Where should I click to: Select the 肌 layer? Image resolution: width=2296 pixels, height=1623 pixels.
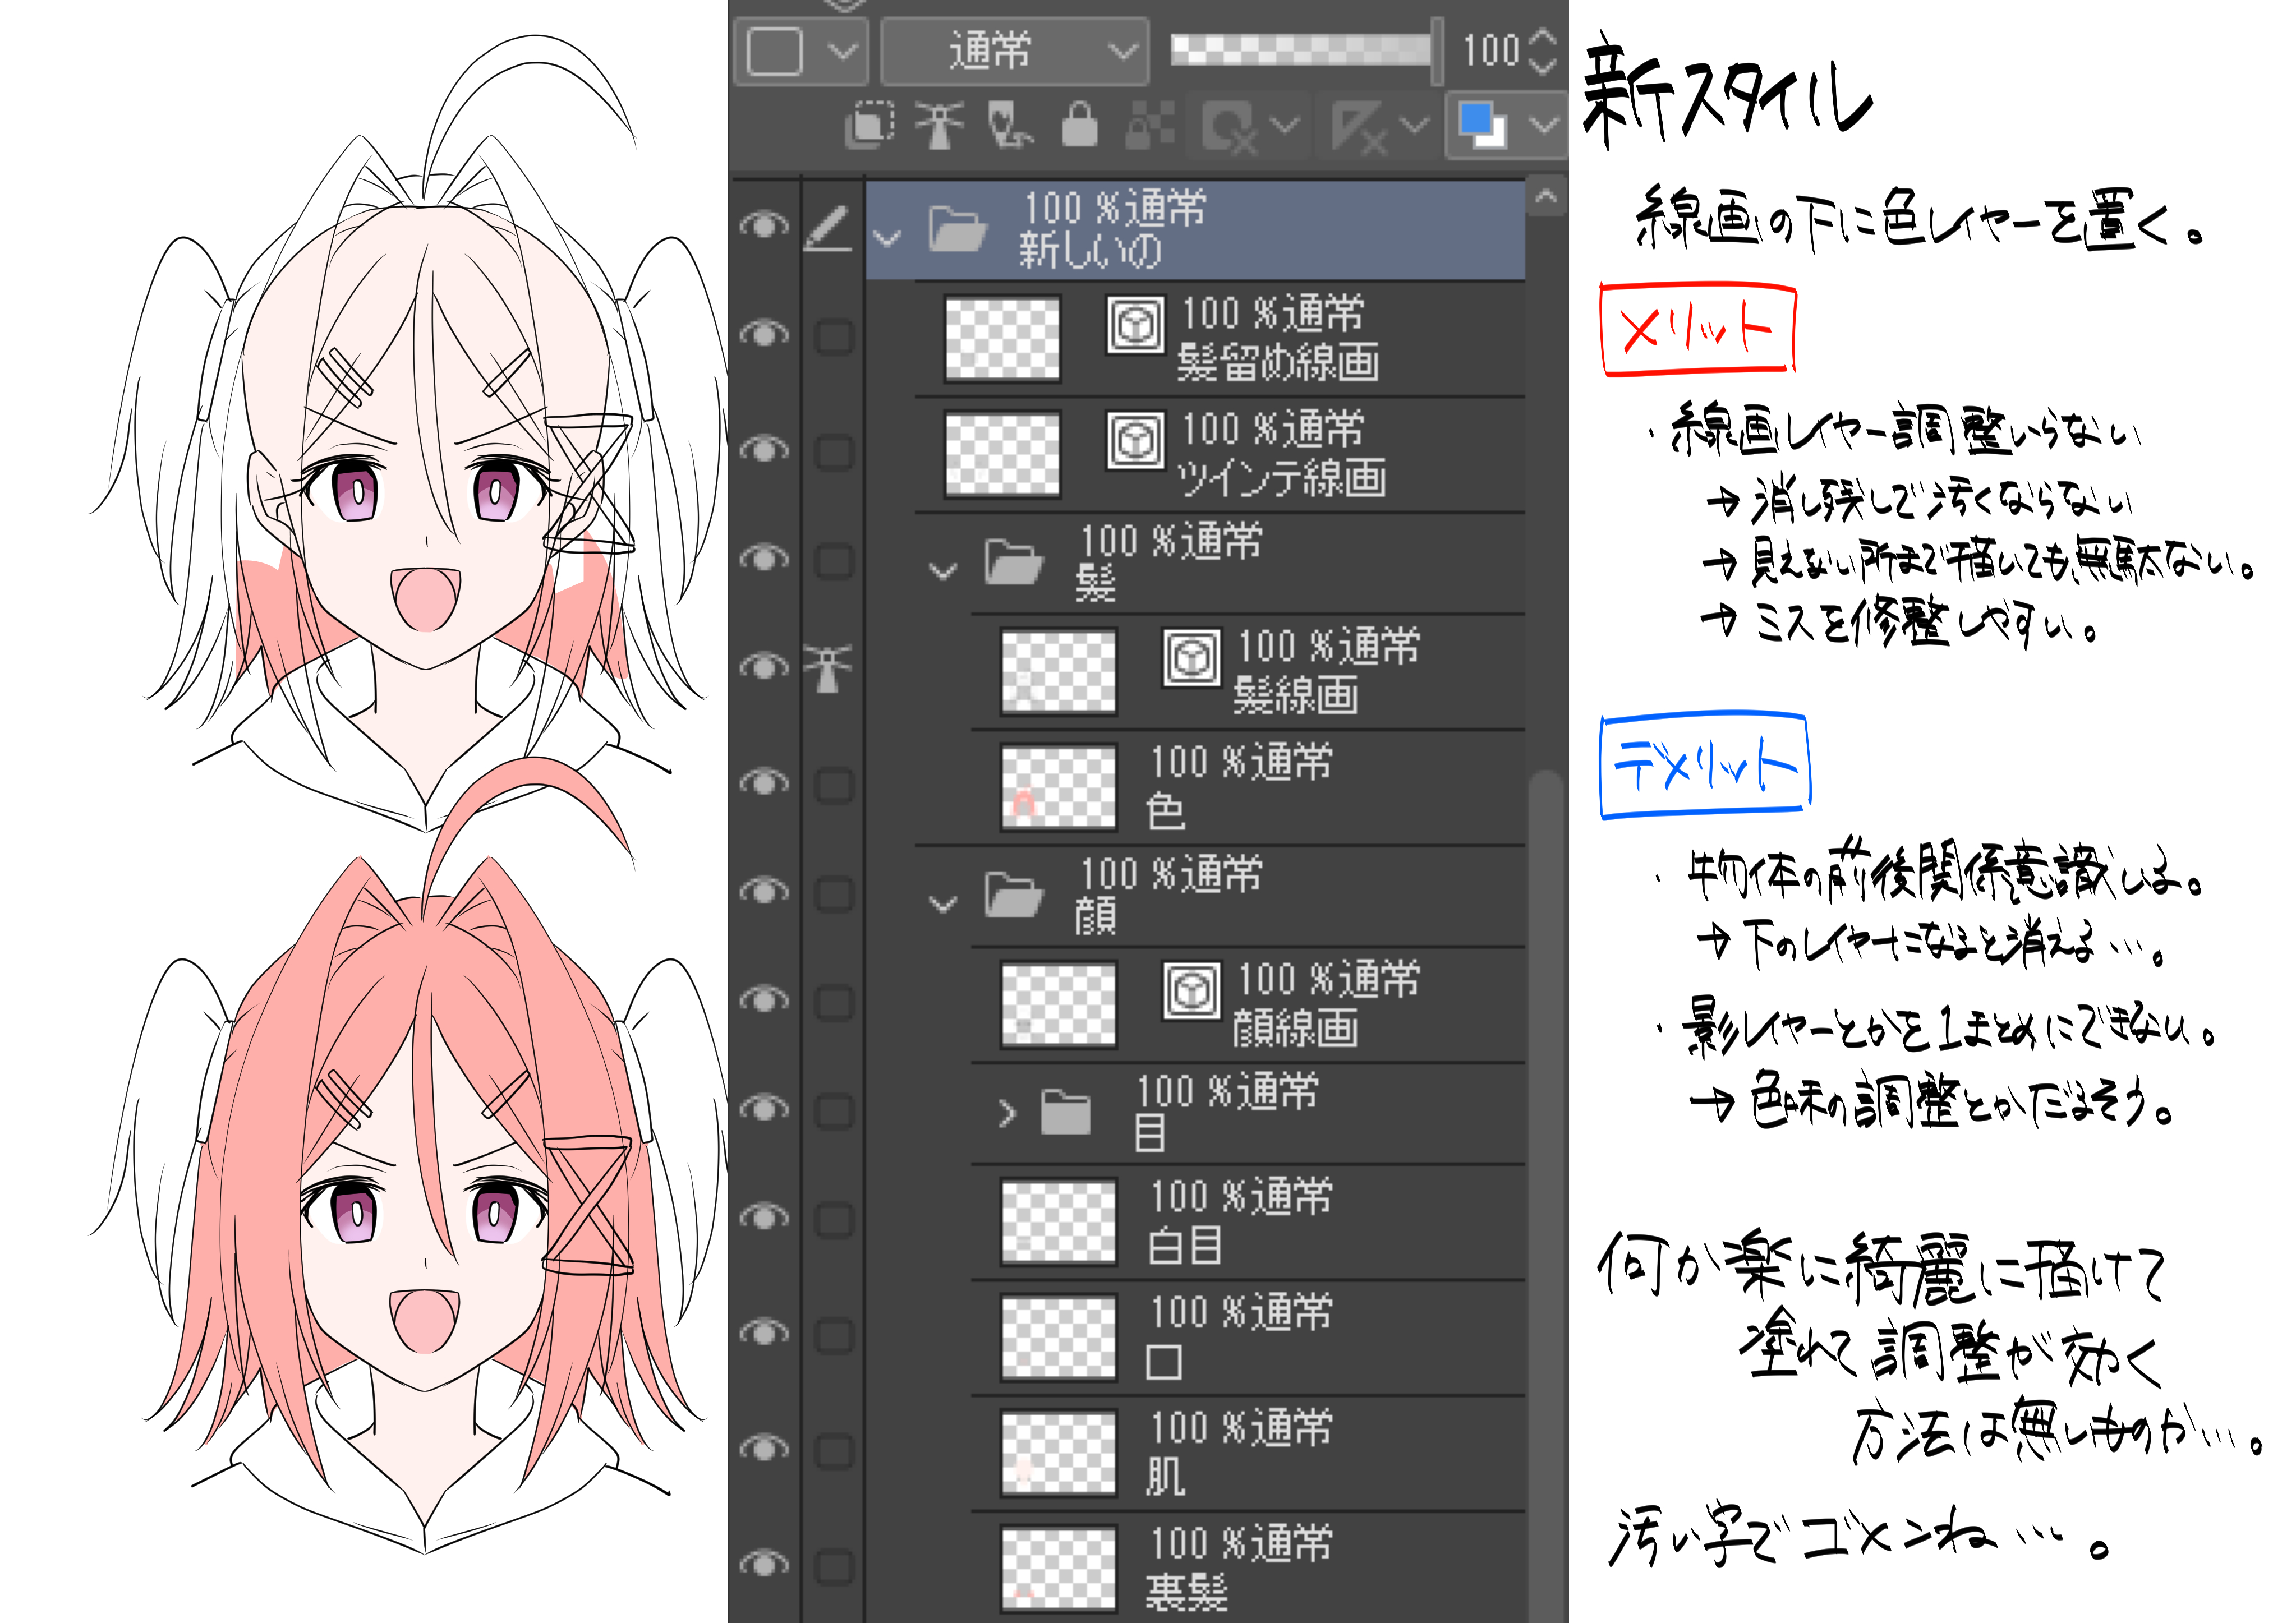pos(1300,1452)
